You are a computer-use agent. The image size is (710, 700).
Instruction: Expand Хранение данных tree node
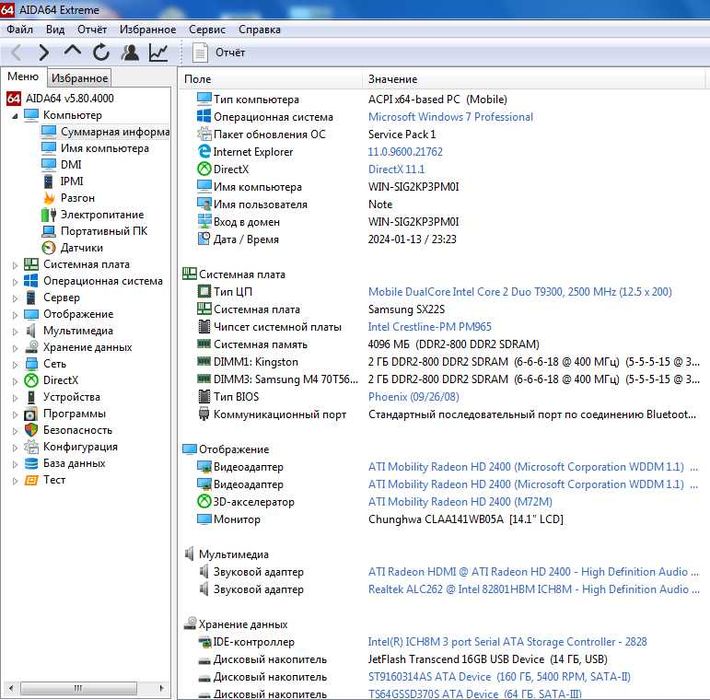point(15,348)
